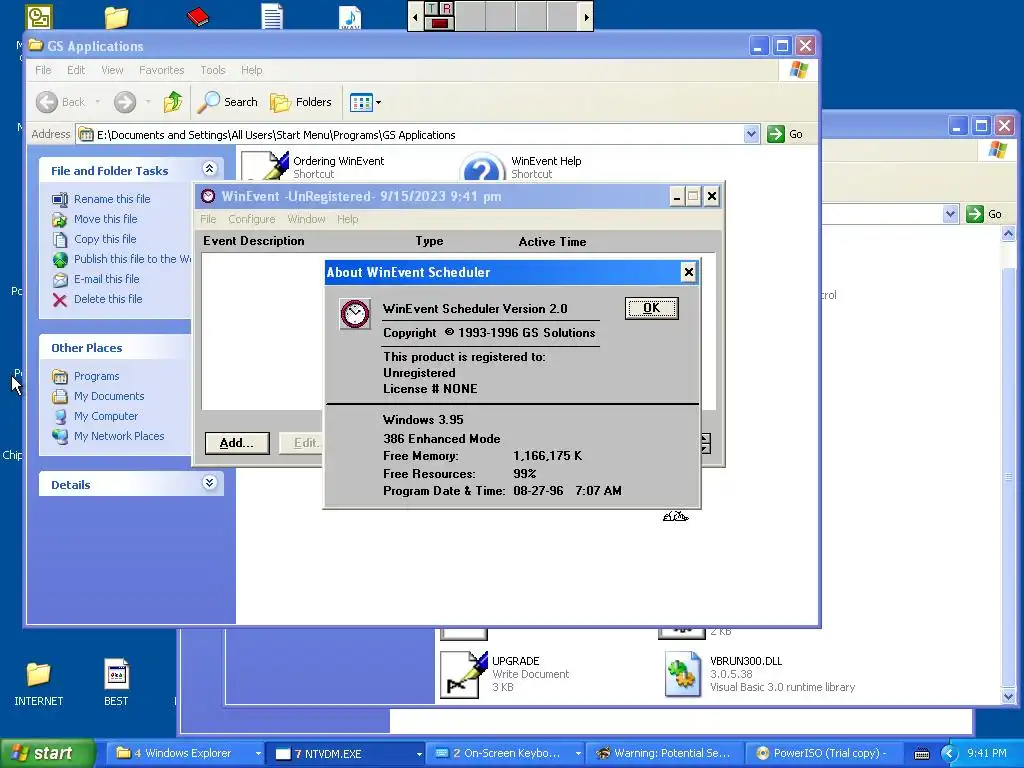Open Favorites menu in GS Applications window
Viewport: 1024px width, 768px height.
[x=161, y=70]
